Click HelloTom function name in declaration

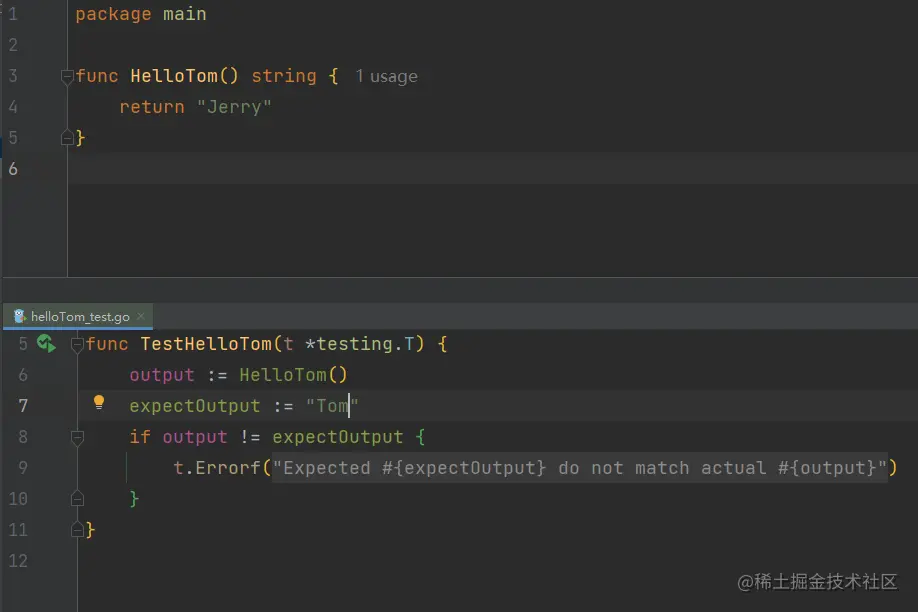(174, 76)
